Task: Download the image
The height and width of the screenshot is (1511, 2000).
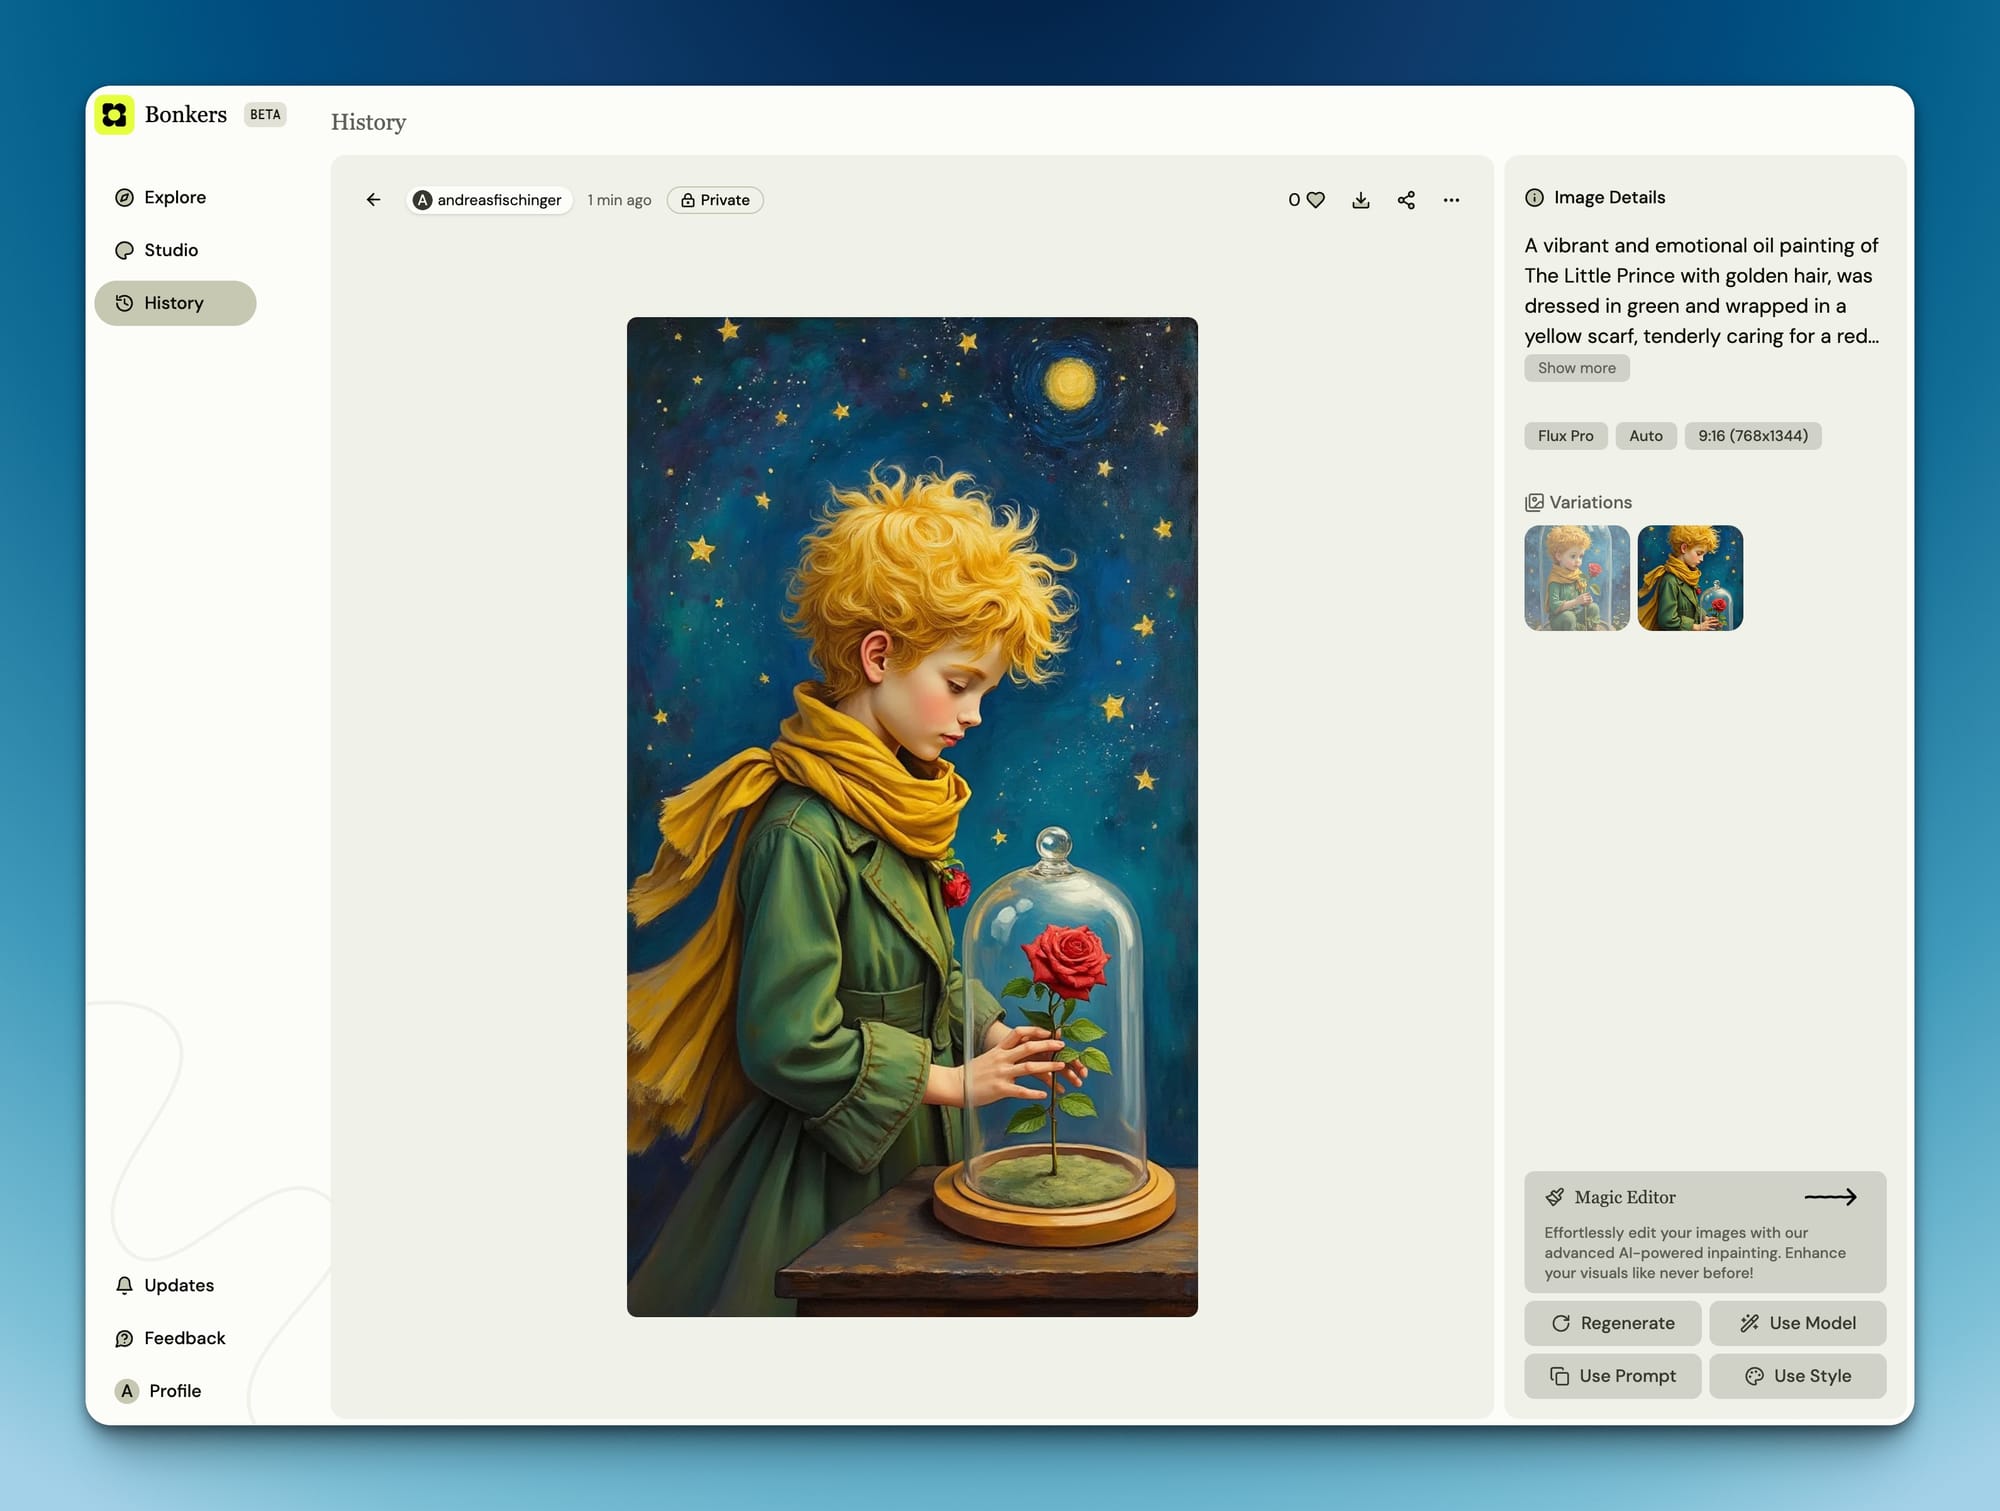Action: tap(1360, 200)
